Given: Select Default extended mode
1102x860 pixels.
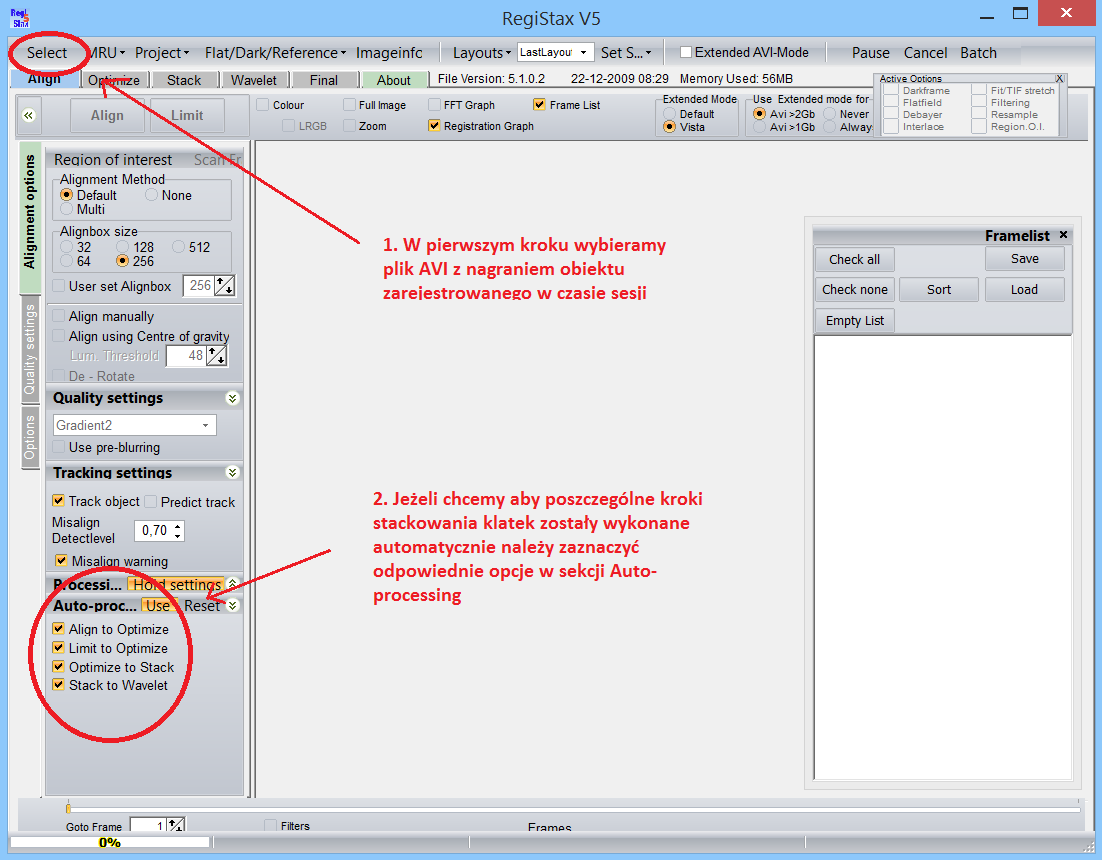Looking at the screenshot, I should point(669,114).
